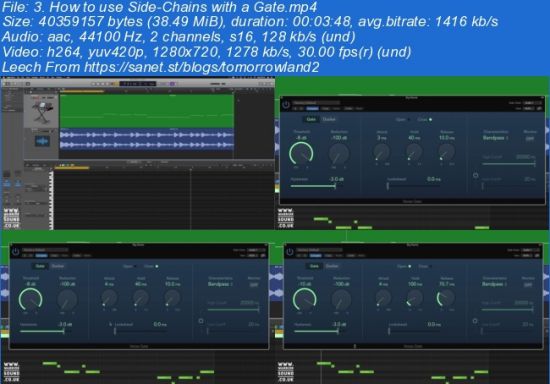
Task: Click Reduction knob on gate with 3 ms attack
Action: coord(339,154)
